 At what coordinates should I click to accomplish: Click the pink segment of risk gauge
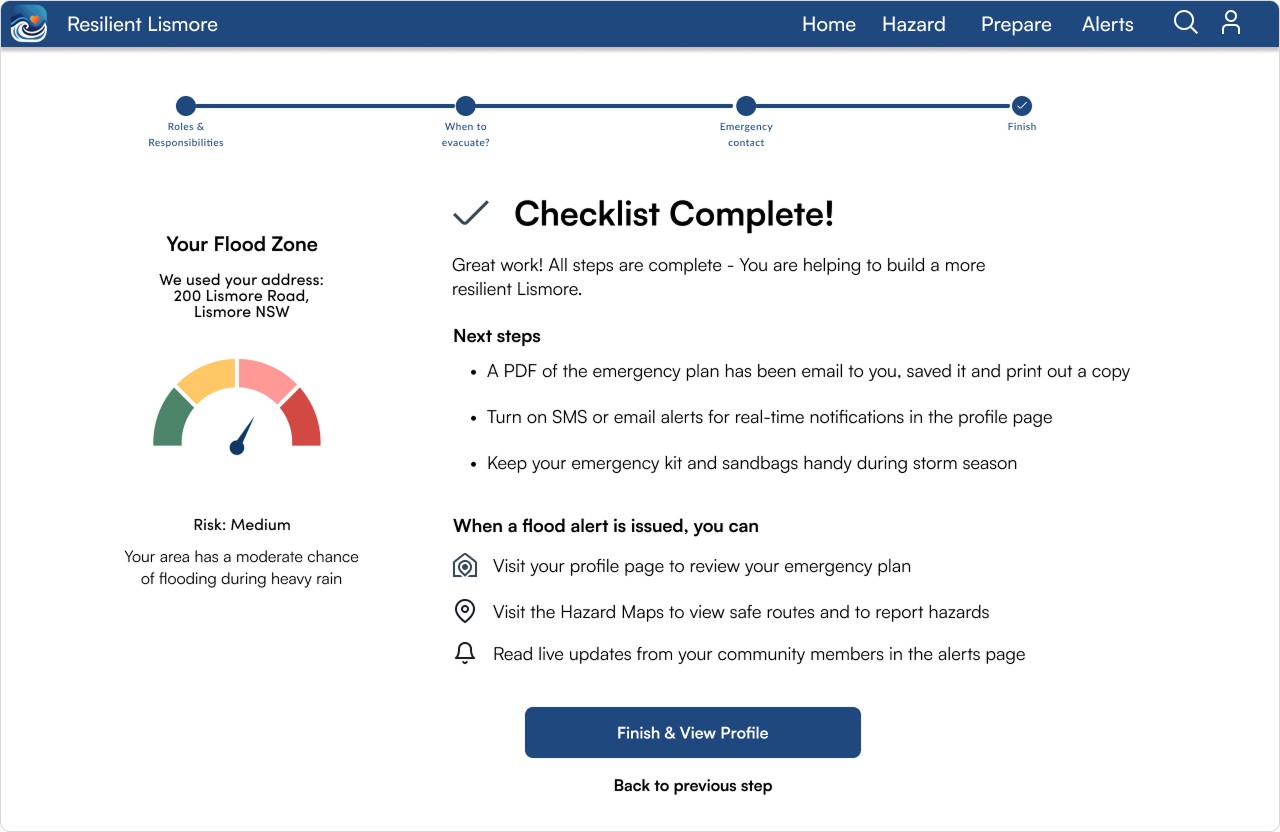pyautogui.click(x=266, y=379)
